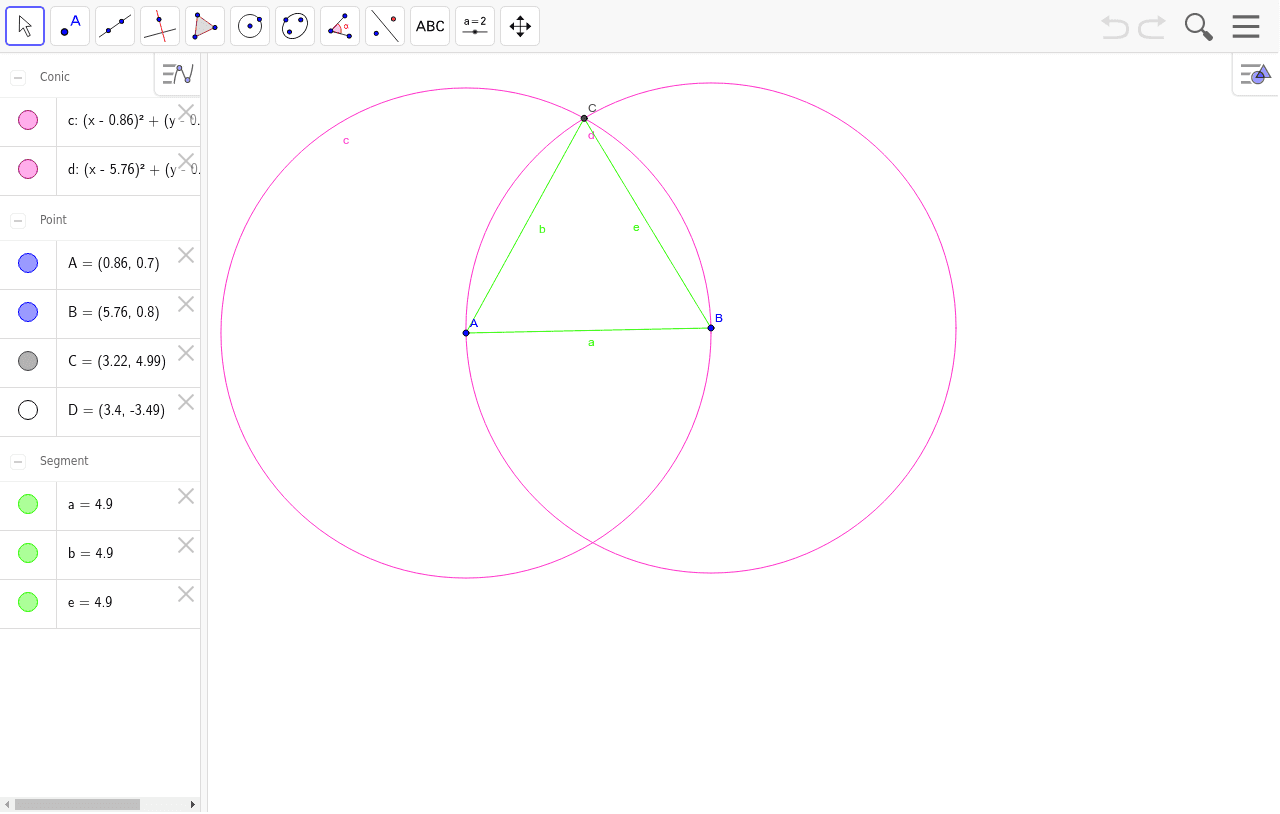Select the Circle with Center tool
Screen dimensions: 1280x814
click(x=250, y=26)
